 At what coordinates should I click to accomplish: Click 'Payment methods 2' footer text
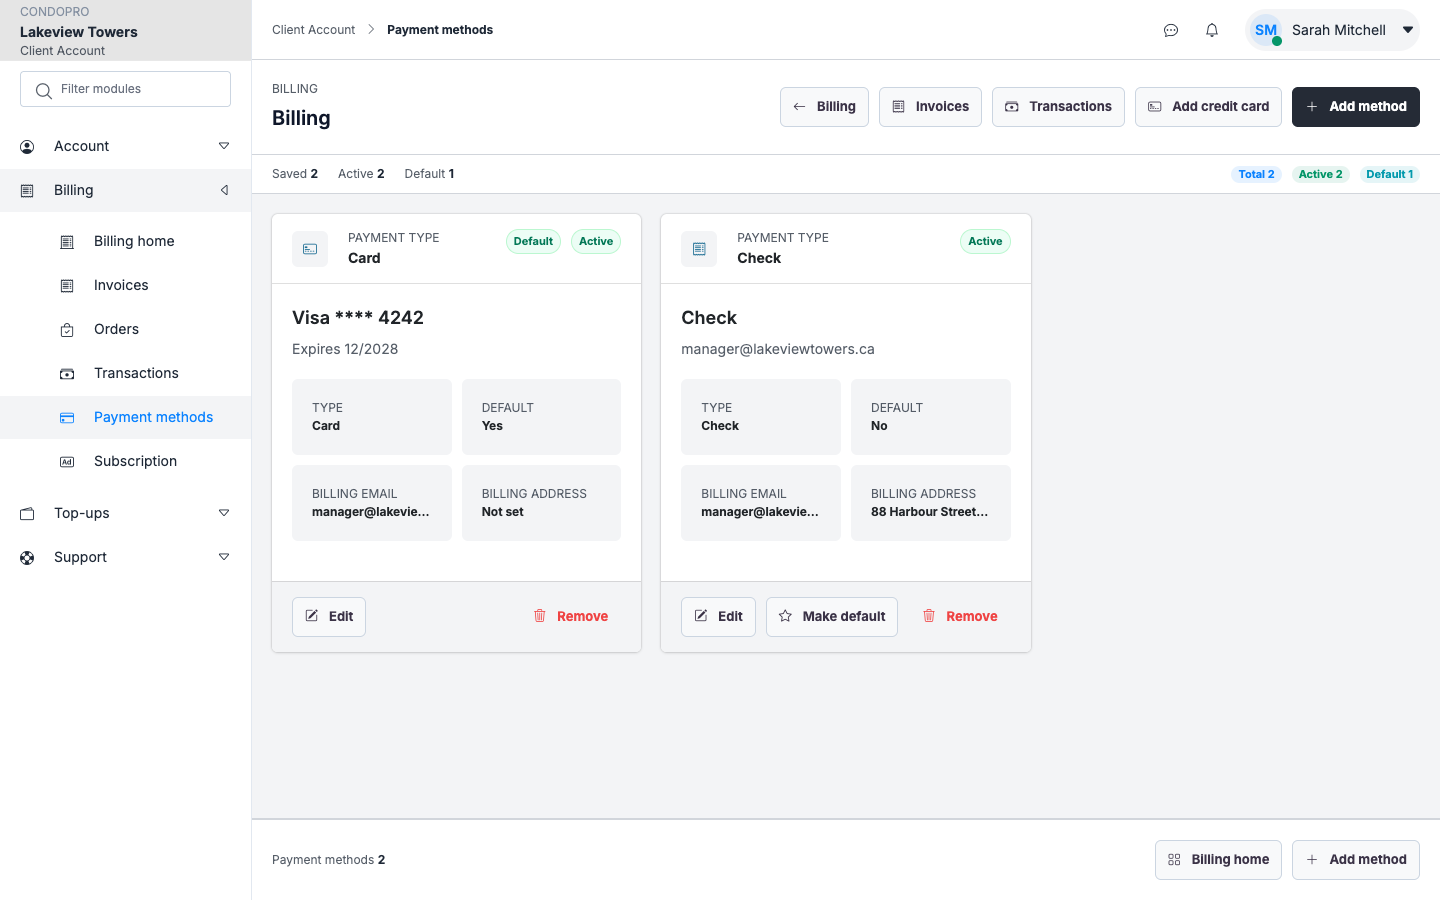[x=328, y=860]
